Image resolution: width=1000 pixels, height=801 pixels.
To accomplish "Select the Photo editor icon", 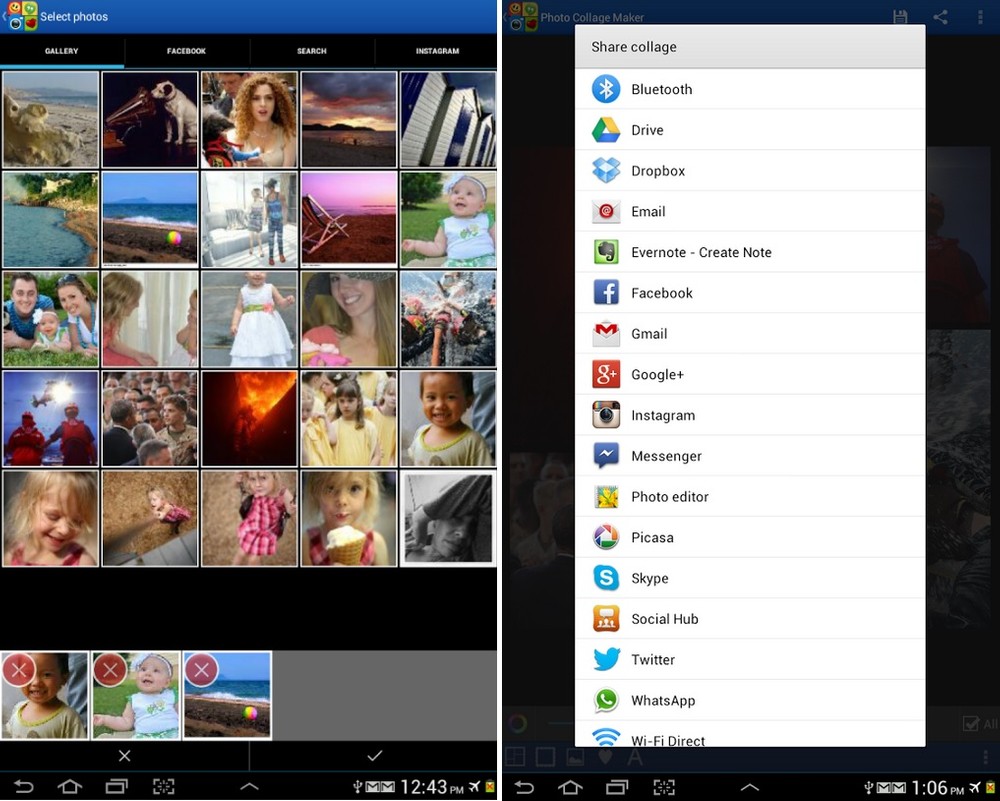I will pos(606,497).
